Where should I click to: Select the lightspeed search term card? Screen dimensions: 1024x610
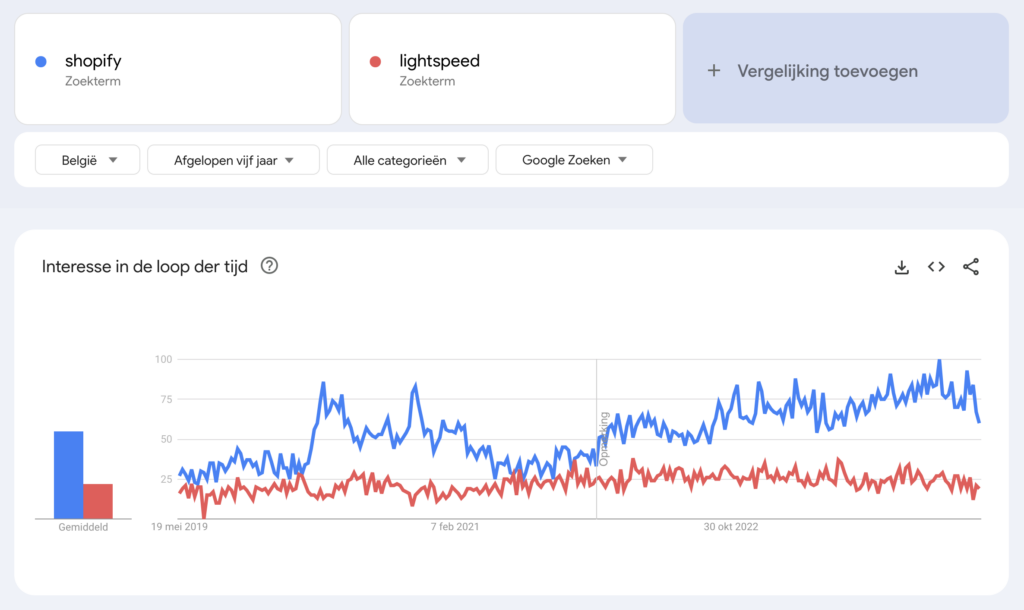(512, 68)
